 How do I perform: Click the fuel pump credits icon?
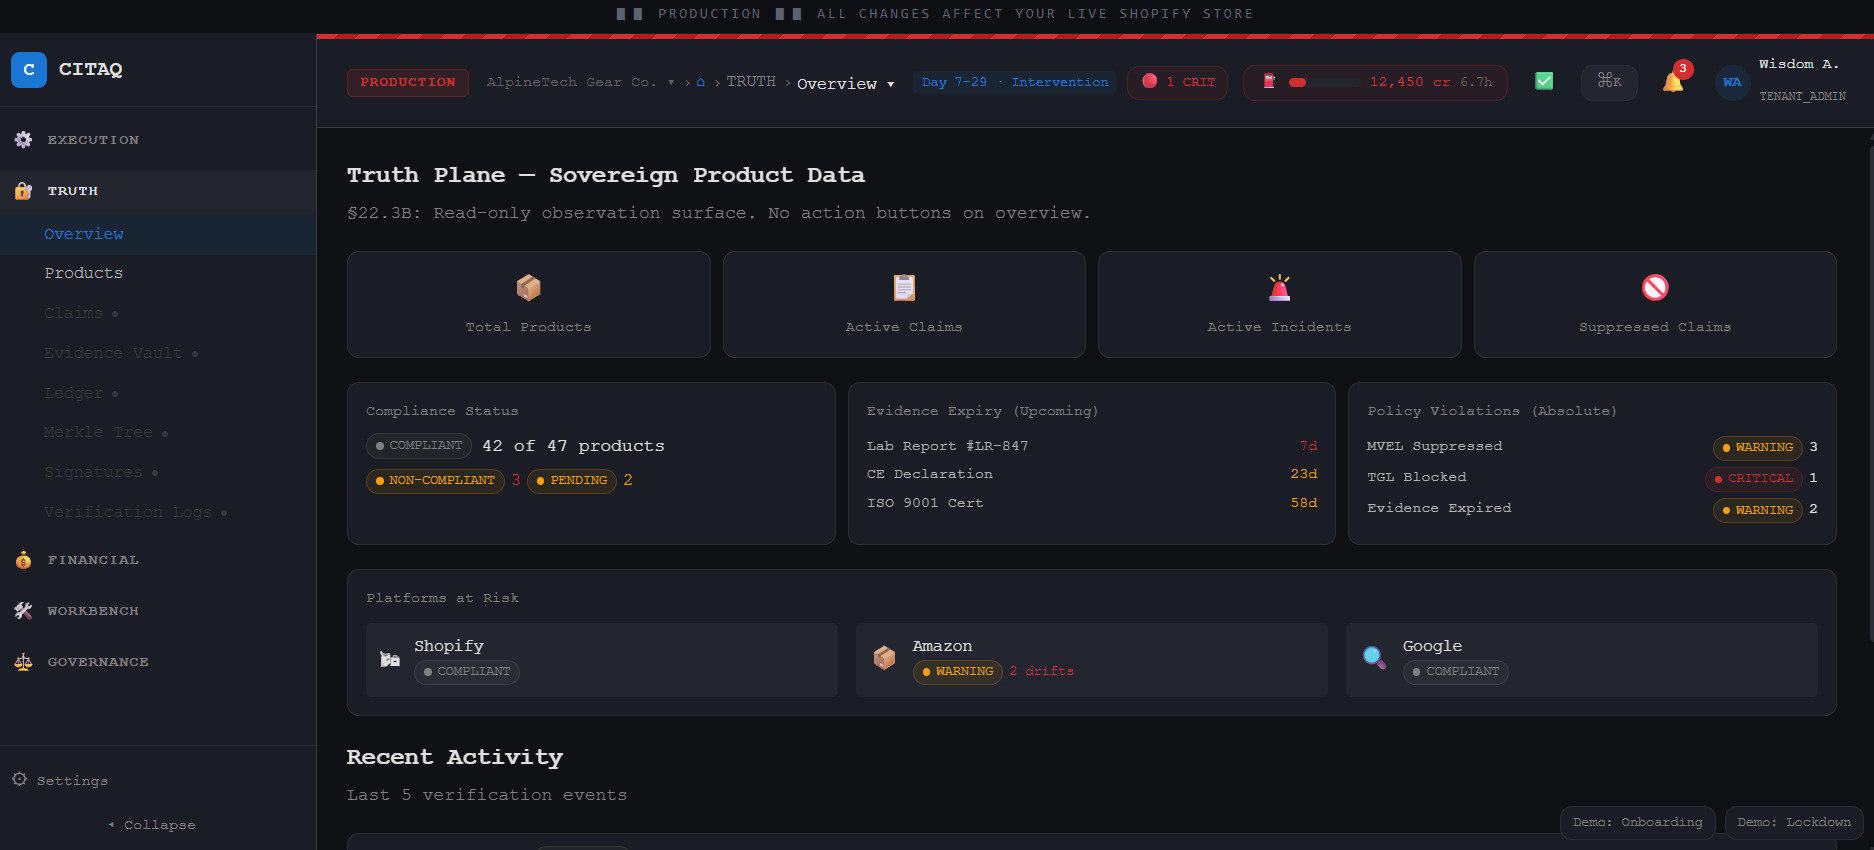[x=1269, y=82]
